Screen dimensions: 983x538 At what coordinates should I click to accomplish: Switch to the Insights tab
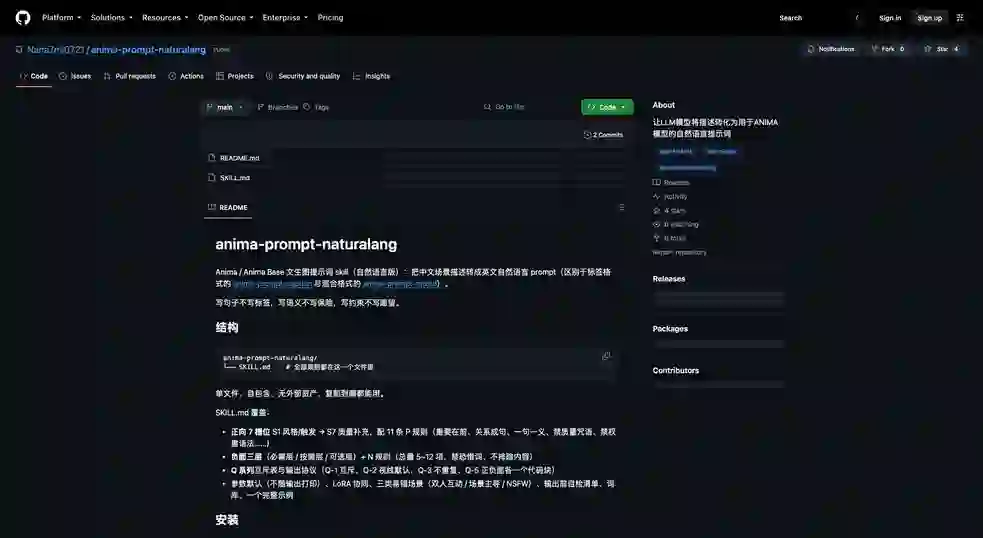[x=371, y=76]
